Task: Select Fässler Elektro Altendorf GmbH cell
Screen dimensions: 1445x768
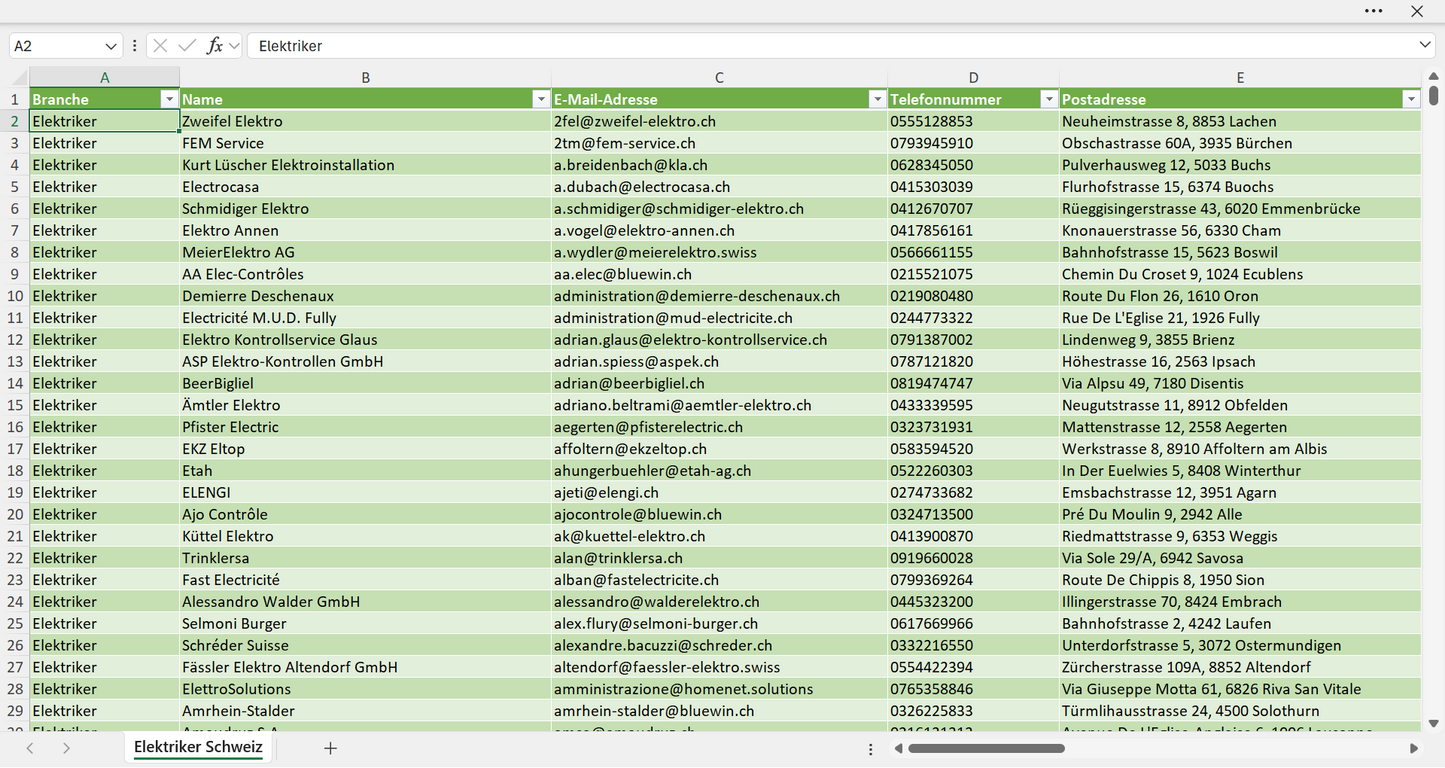Action: coord(365,667)
